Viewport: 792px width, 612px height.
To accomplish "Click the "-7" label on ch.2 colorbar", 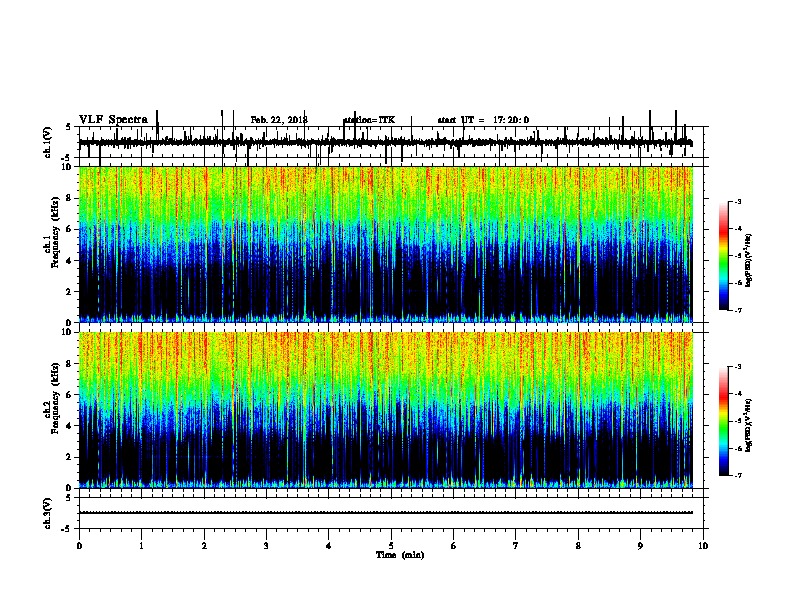I will [x=738, y=476].
